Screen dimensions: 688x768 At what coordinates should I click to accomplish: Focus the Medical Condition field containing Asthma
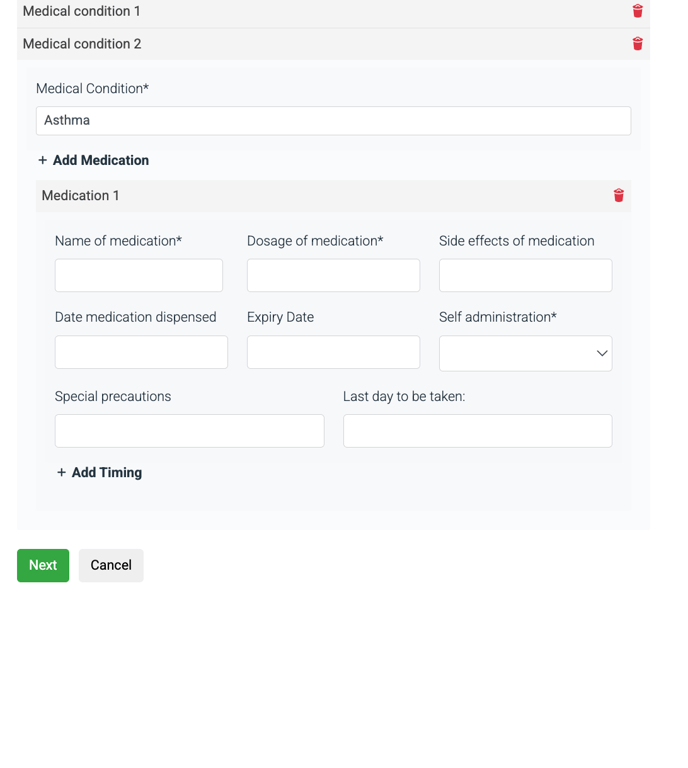pos(333,120)
